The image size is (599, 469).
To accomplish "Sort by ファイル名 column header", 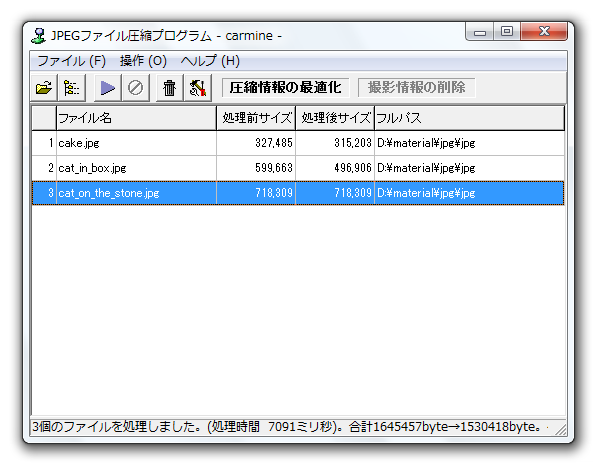I will click(x=136, y=118).
